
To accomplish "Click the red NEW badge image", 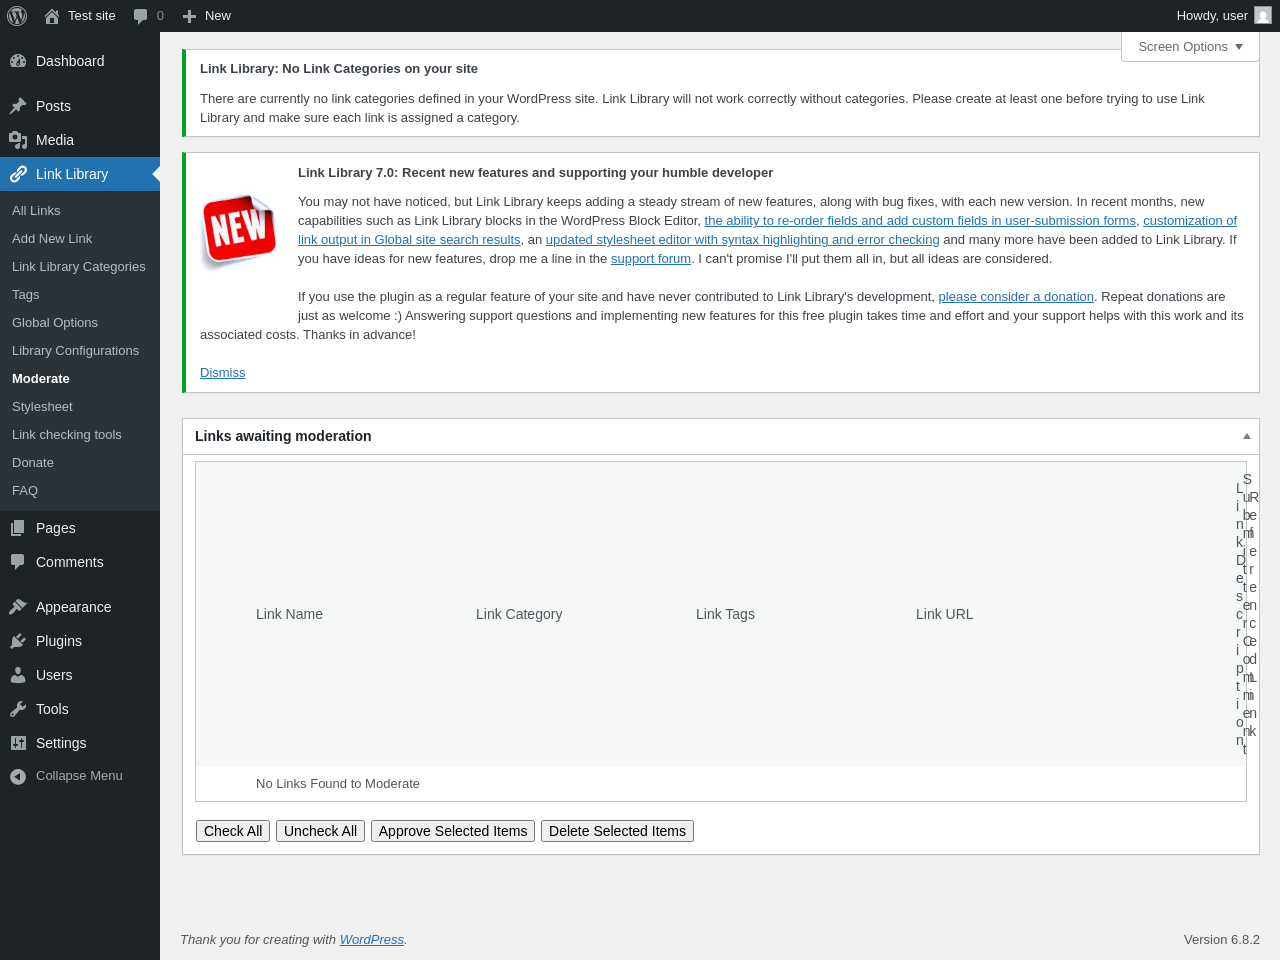I will (239, 231).
